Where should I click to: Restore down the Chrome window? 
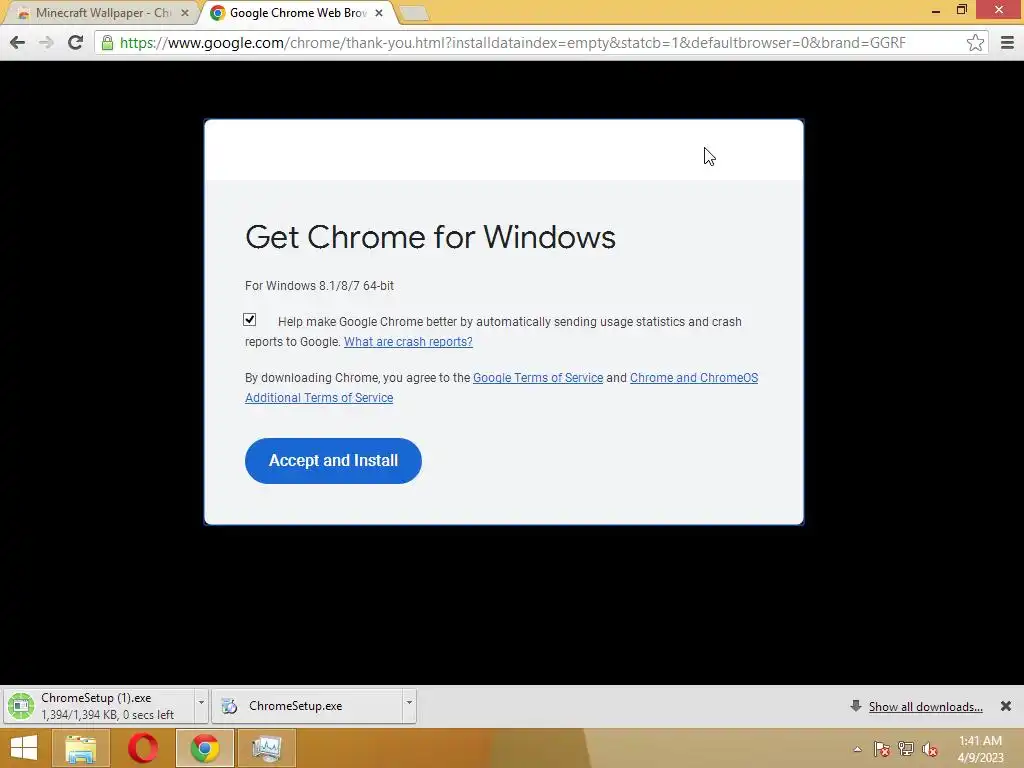click(961, 10)
